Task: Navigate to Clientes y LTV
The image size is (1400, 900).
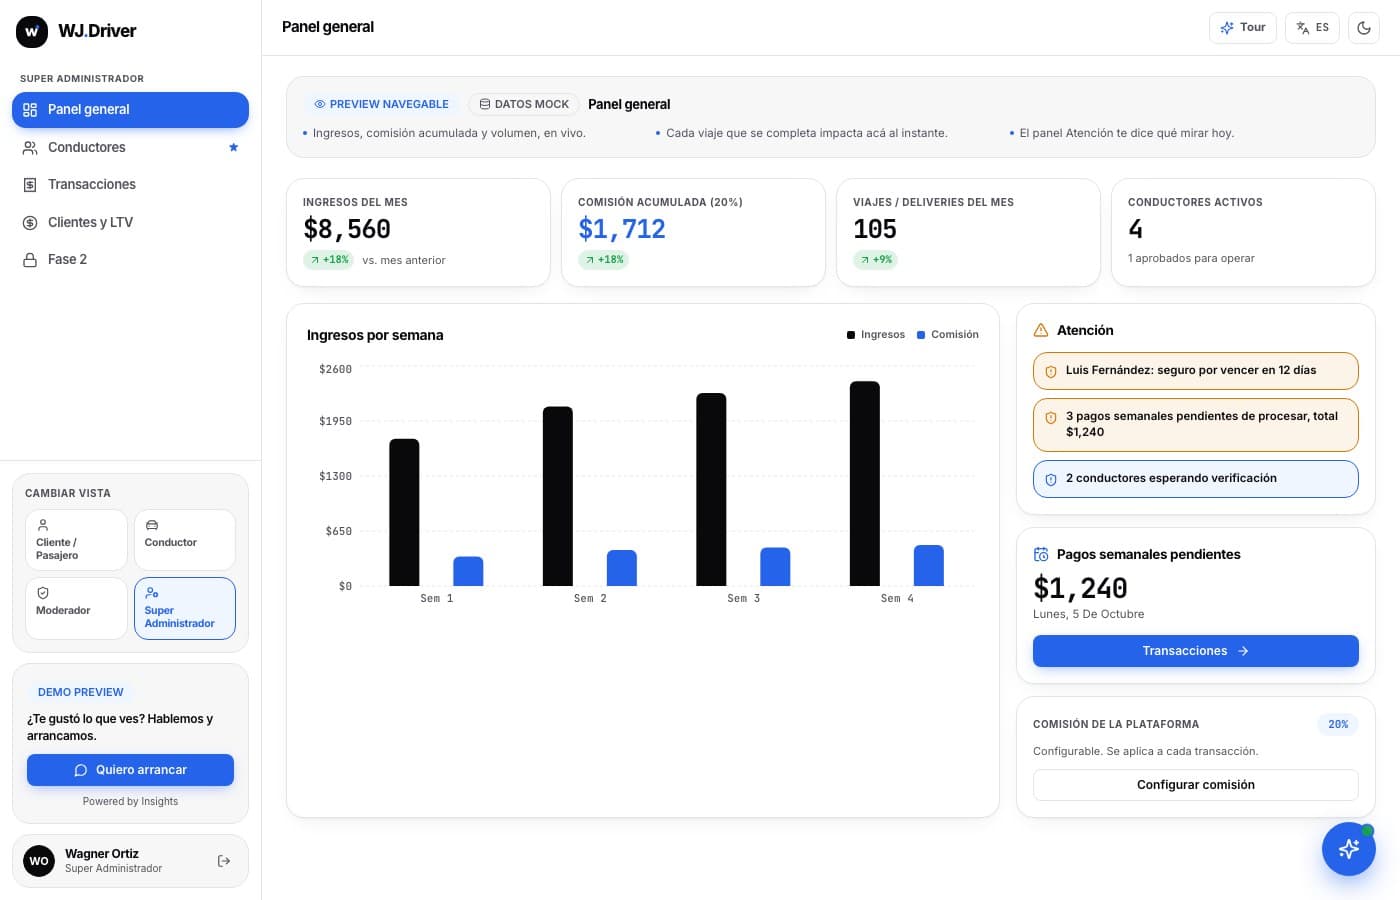Action: click(130, 222)
